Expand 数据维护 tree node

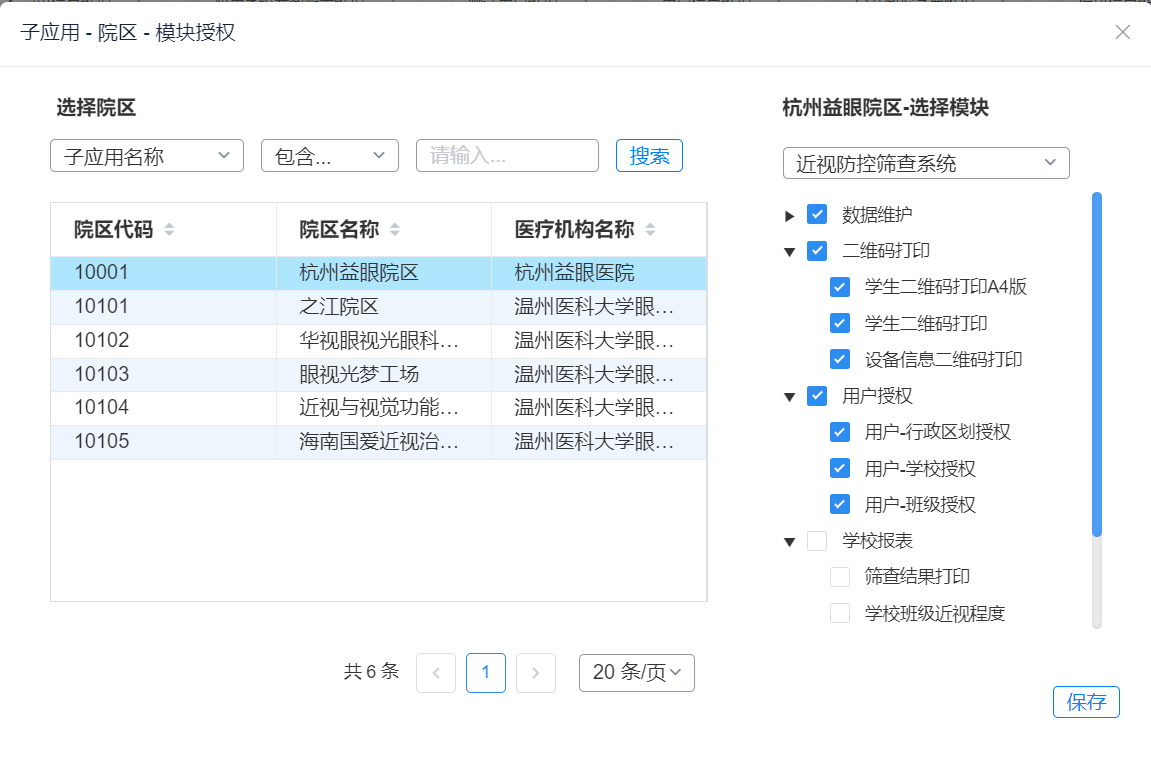point(790,216)
